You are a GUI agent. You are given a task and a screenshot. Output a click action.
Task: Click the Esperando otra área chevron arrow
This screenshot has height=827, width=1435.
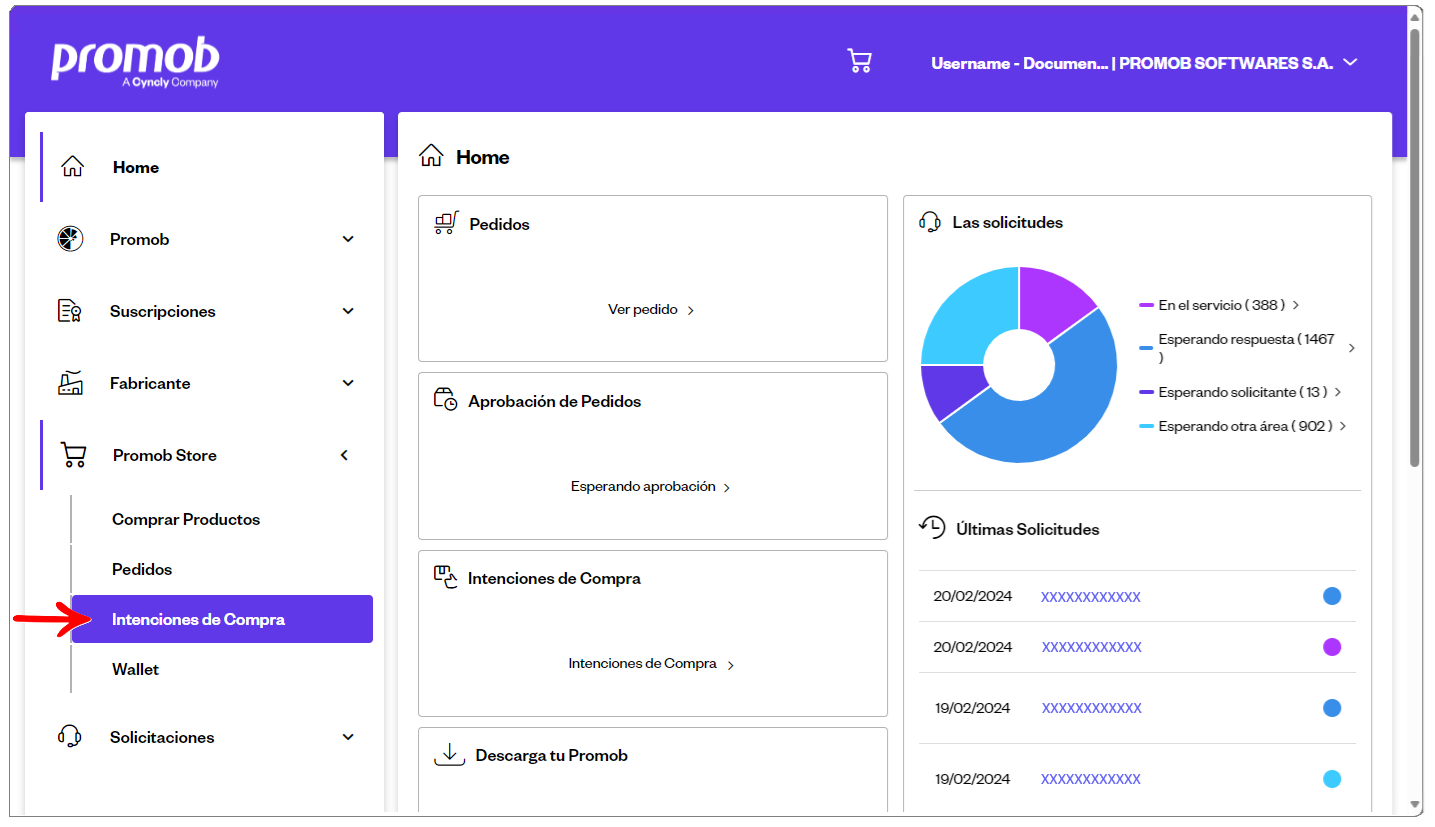coord(1343,426)
